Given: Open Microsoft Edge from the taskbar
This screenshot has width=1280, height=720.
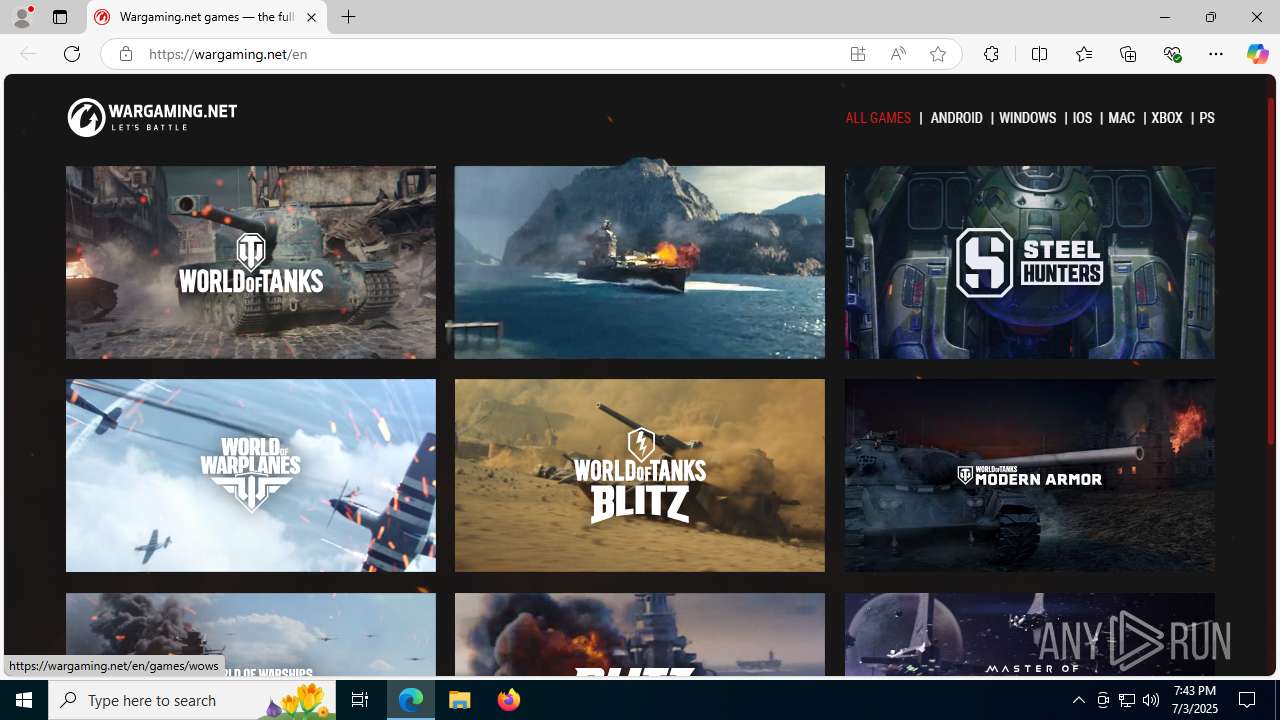Looking at the screenshot, I should 411,700.
